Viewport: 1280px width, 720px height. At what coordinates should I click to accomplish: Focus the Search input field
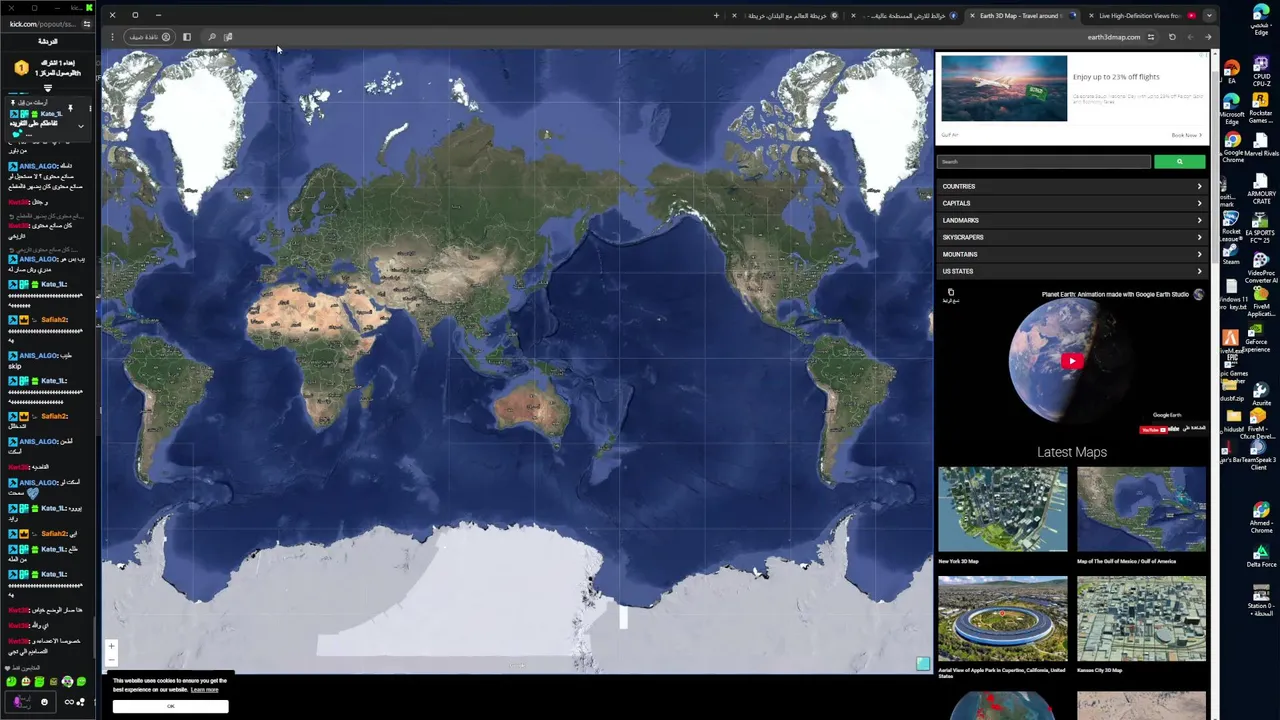coord(1043,162)
